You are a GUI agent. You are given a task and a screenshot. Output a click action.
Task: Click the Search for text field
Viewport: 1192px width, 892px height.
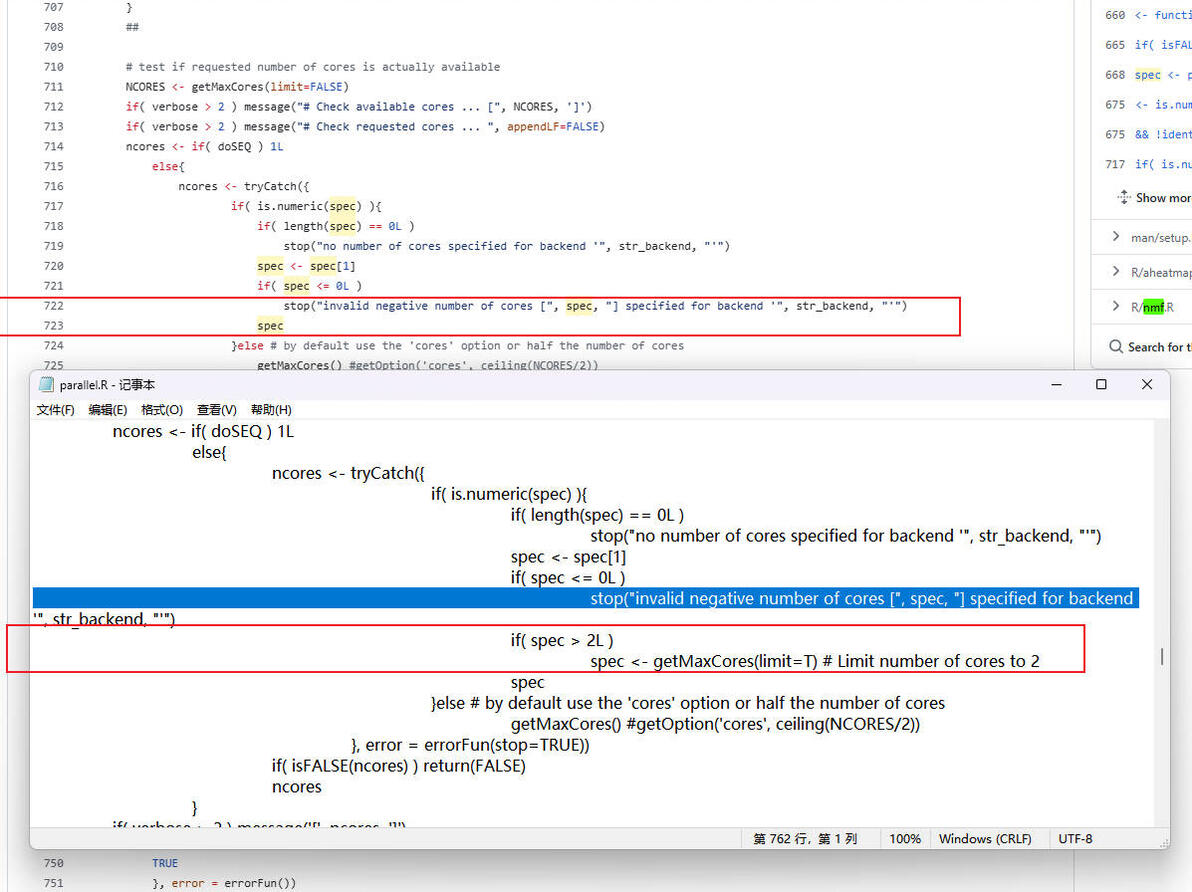[1159, 347]
